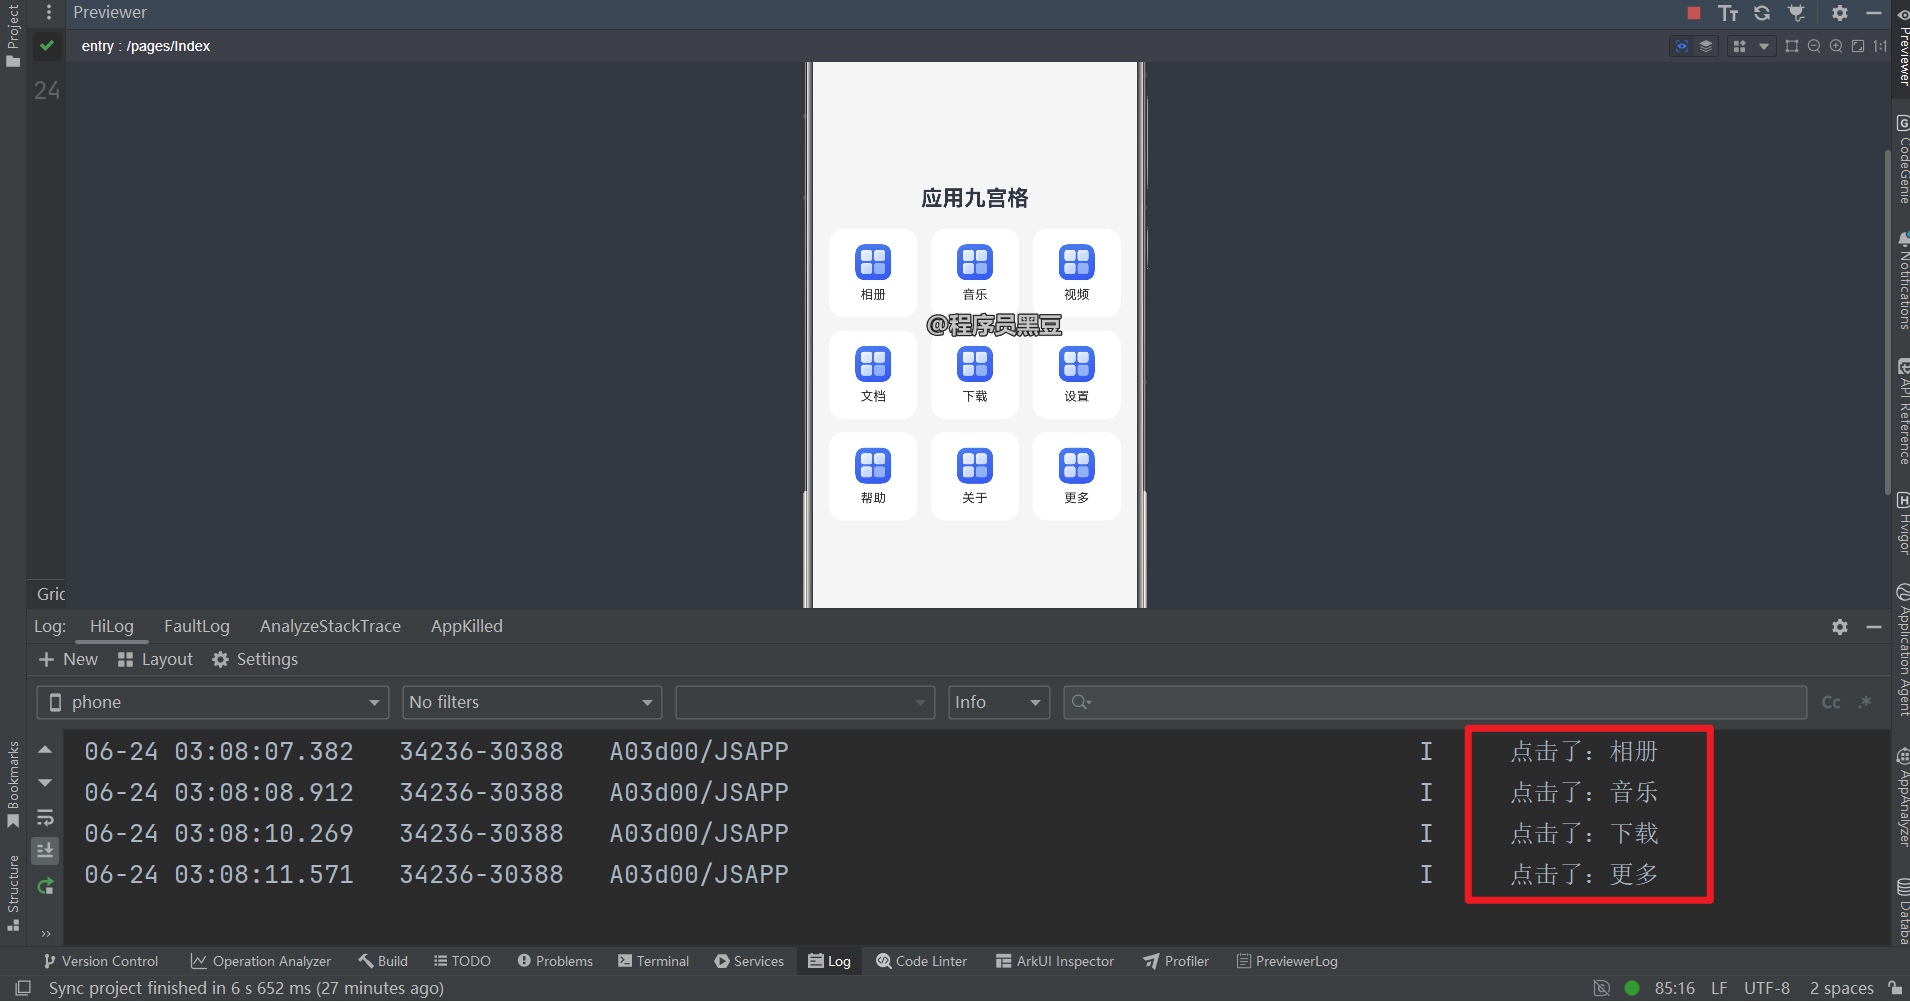Open the phone device dropdown
Viewport: 1910px width, 1002px height.
213,702
